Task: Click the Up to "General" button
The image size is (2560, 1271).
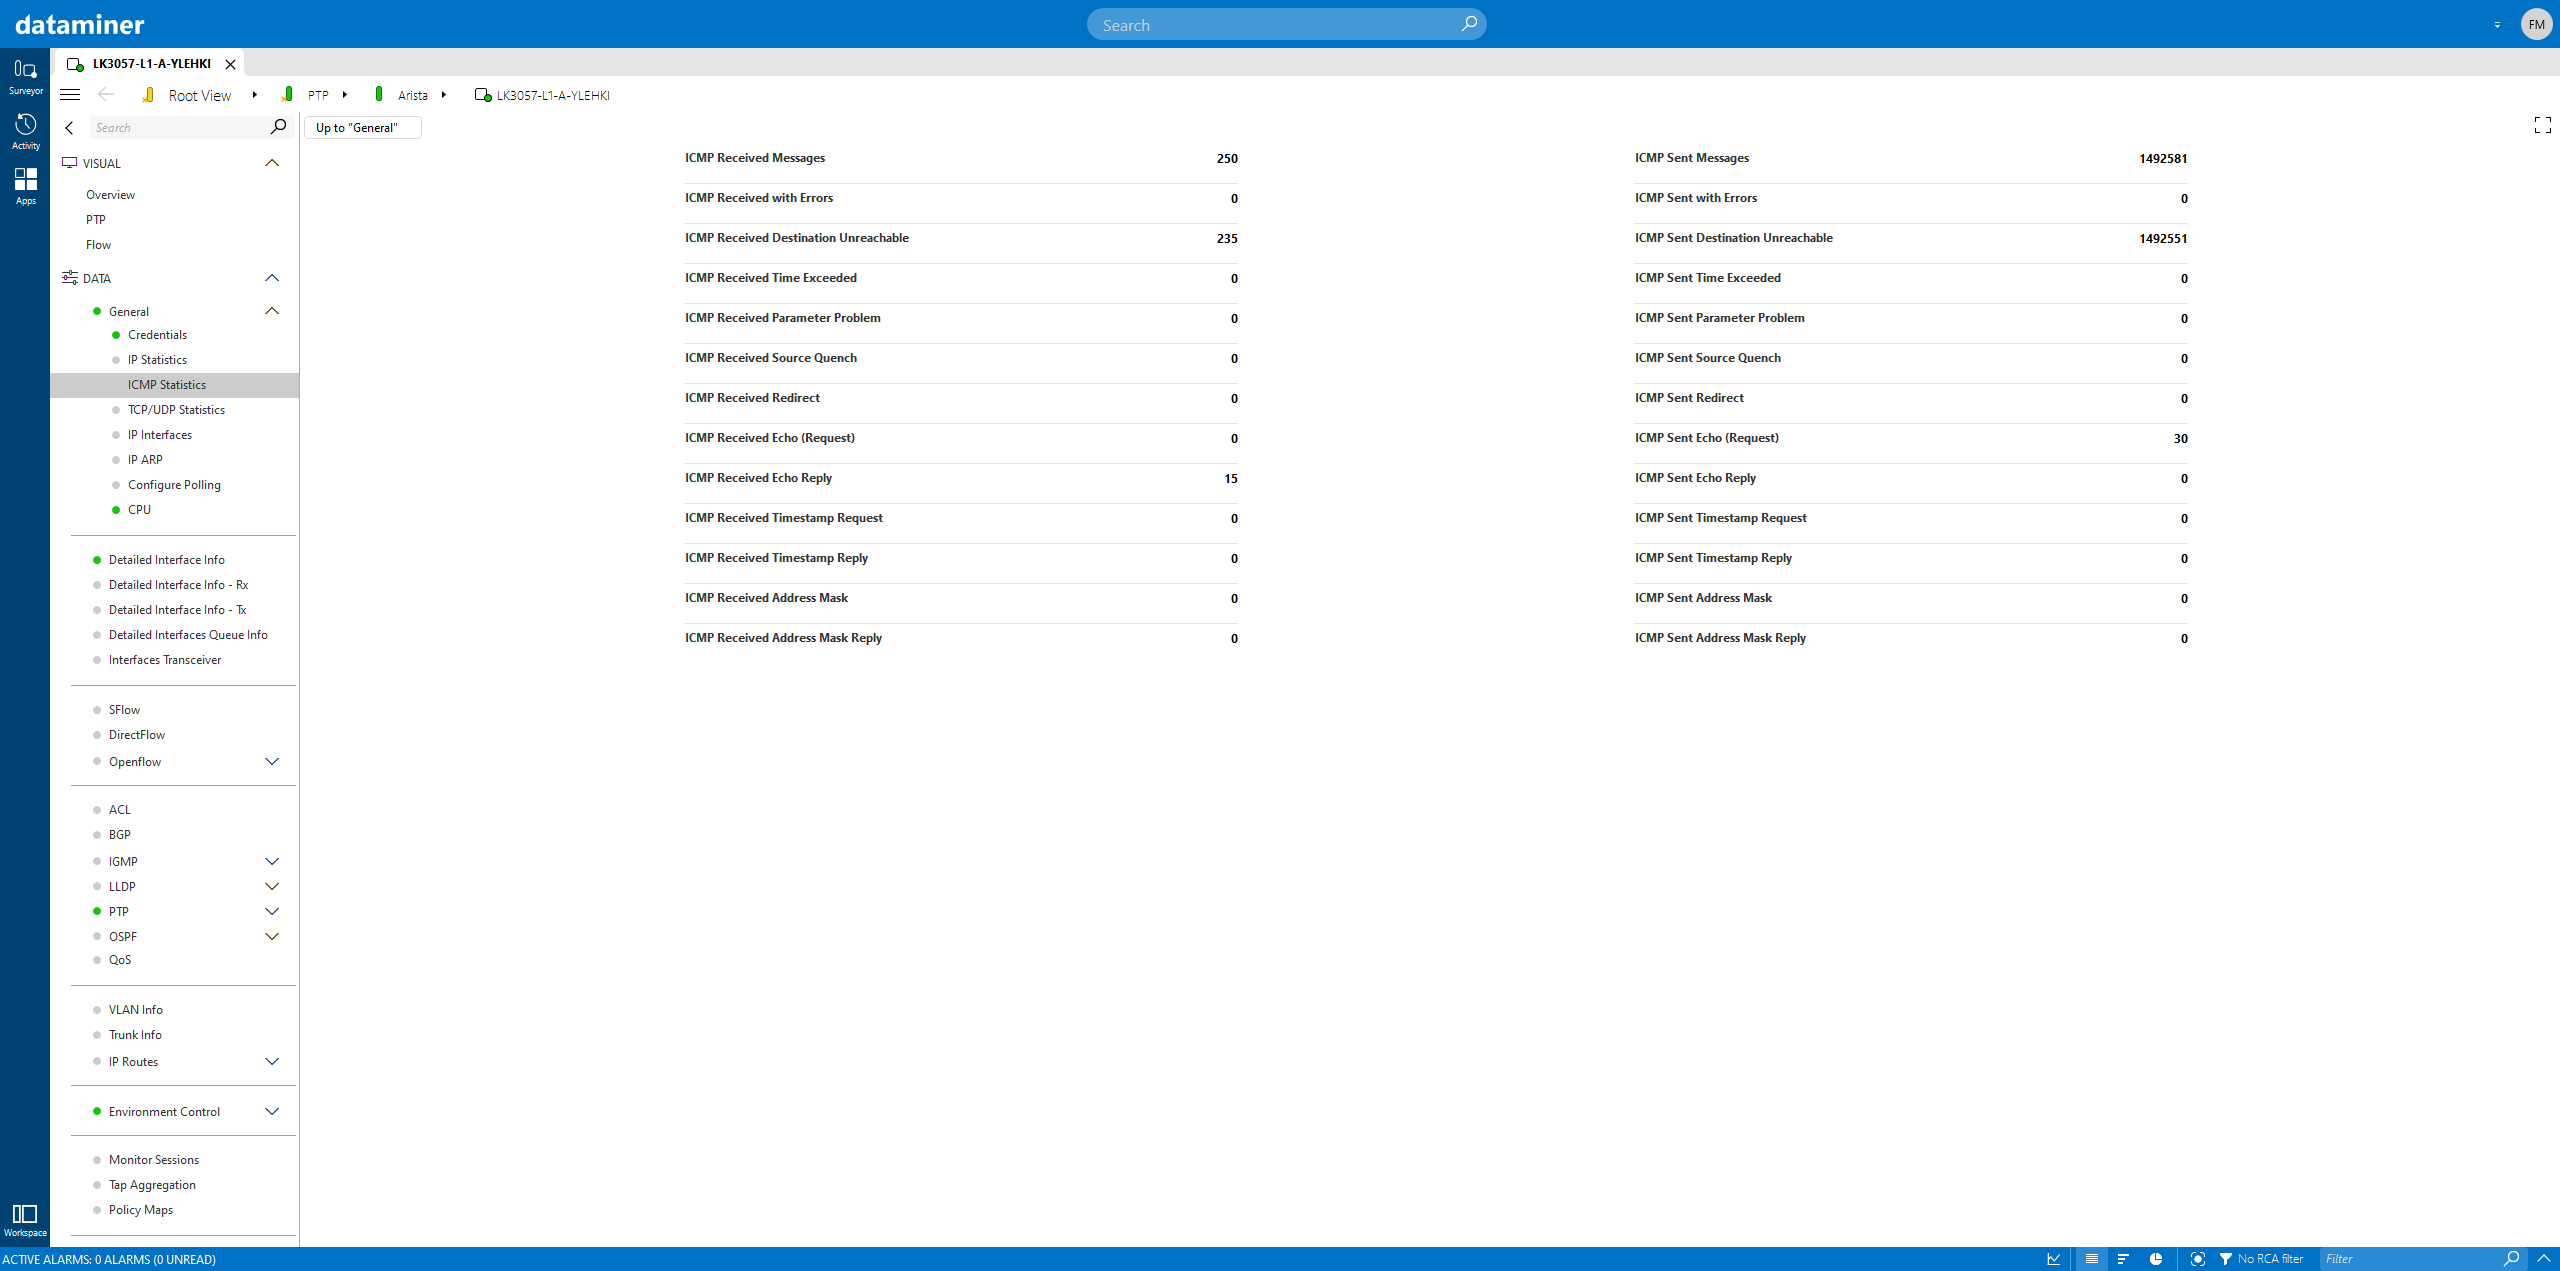Action: click(362, 128)
